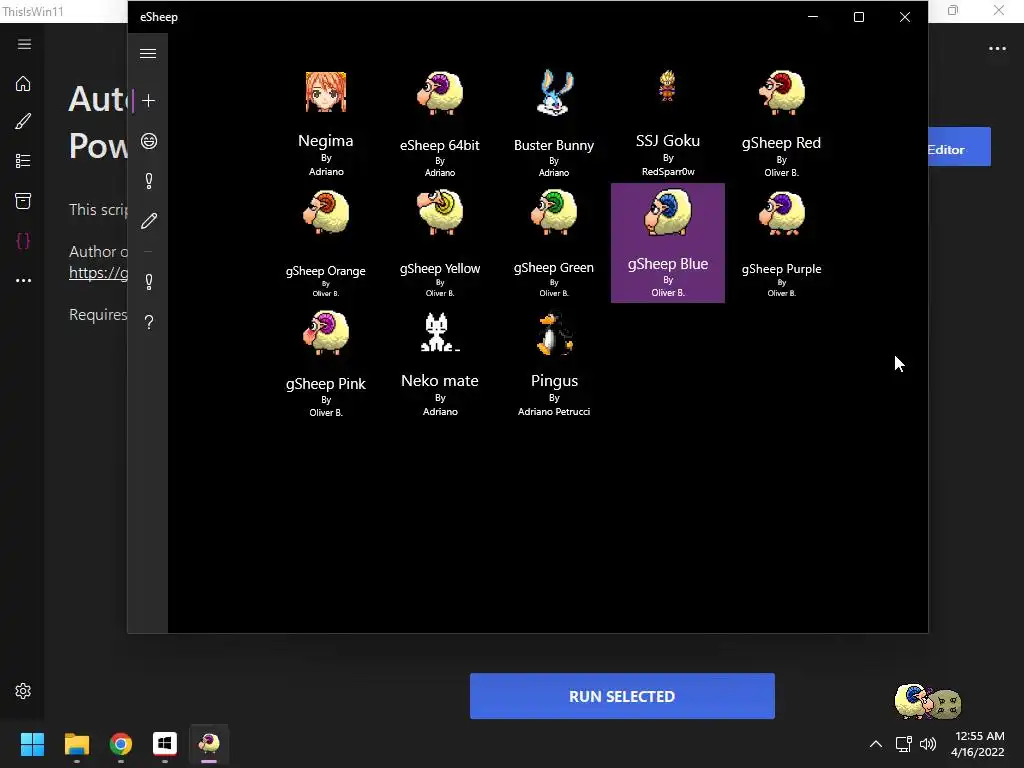Open the Windows Start menu

[32, 744]
